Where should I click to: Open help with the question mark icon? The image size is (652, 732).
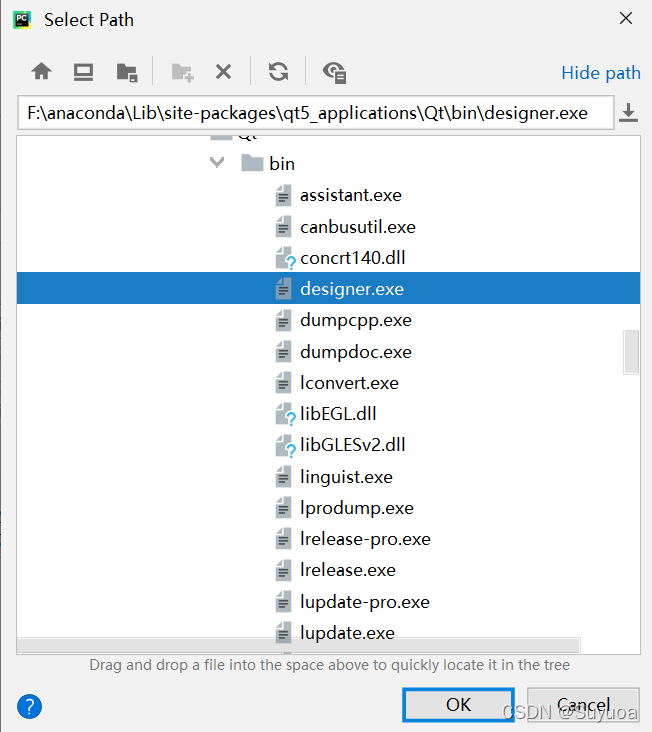[29, 704]
